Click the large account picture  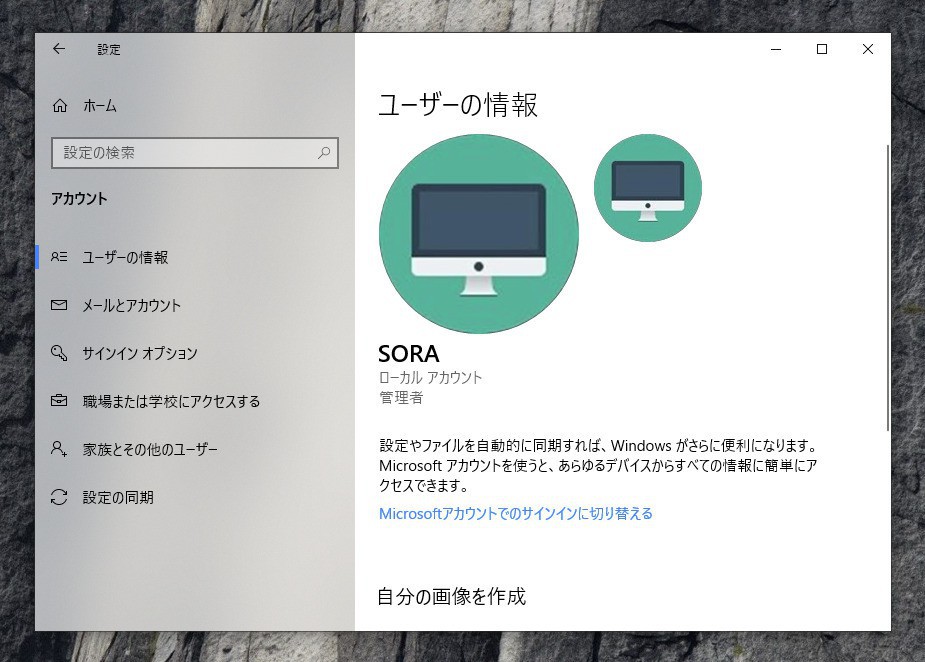478,234
